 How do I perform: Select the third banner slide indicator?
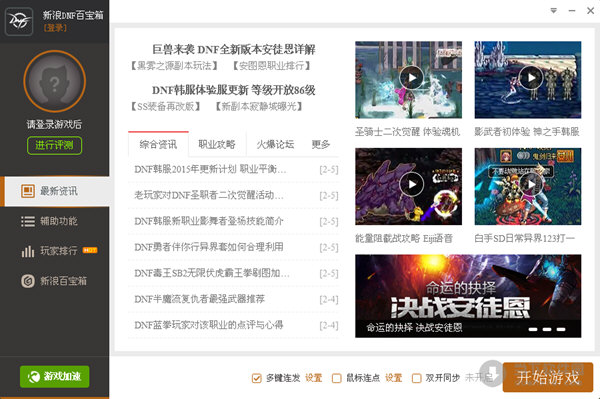point(561,329)
